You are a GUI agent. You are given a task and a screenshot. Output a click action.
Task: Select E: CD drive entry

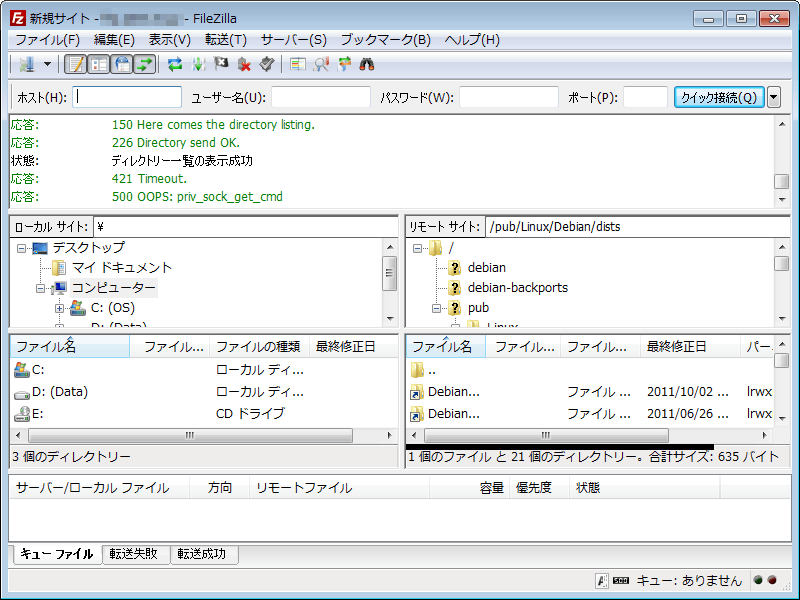(x=204, y=414)
